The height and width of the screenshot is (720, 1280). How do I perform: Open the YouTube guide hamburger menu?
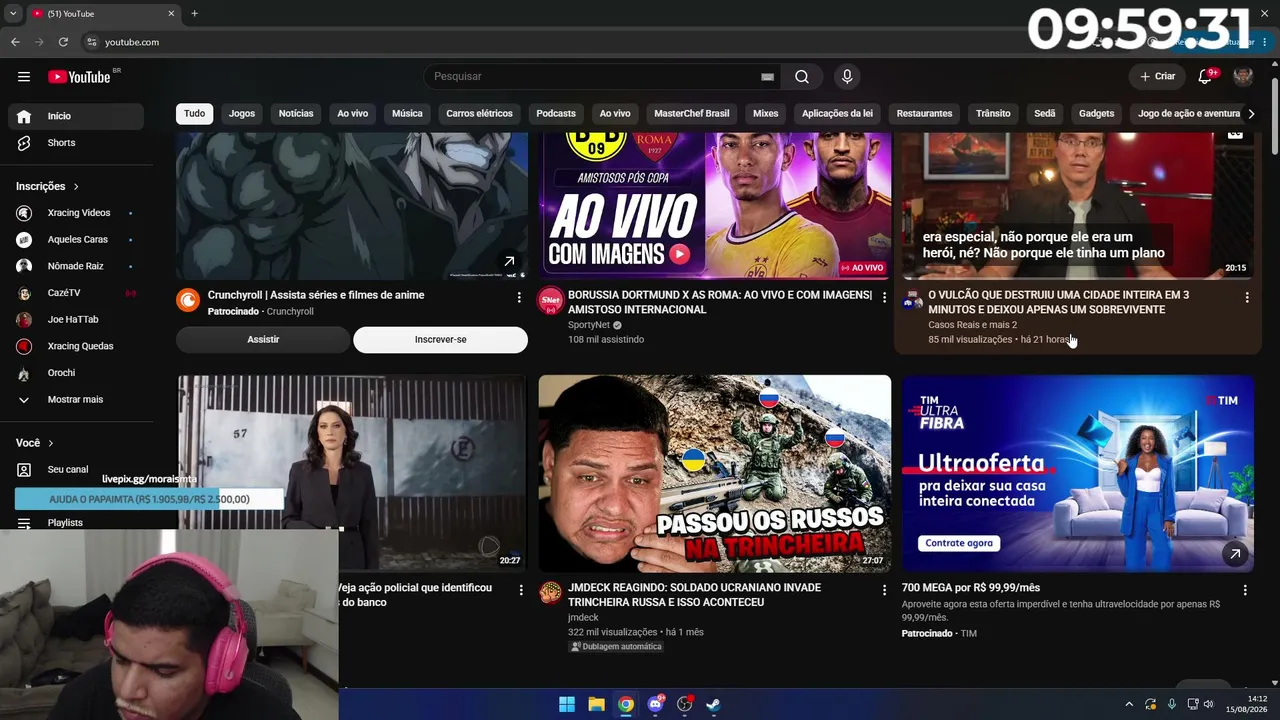[x=24, y=77]
